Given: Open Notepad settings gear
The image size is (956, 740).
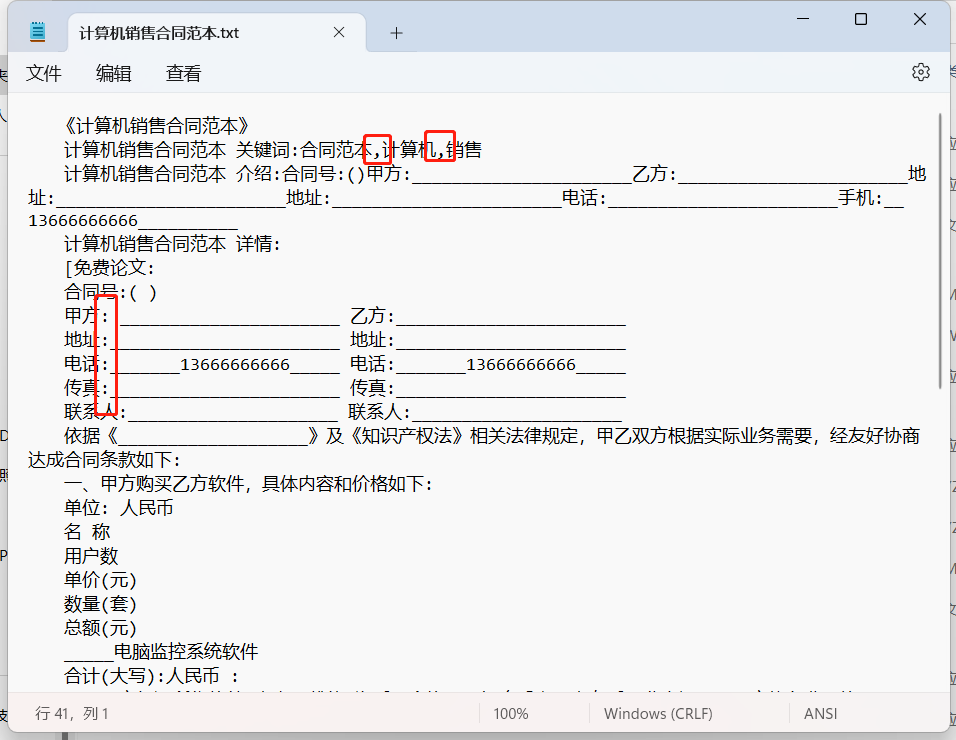Looking at the screenshot, I should pos(921,72).
